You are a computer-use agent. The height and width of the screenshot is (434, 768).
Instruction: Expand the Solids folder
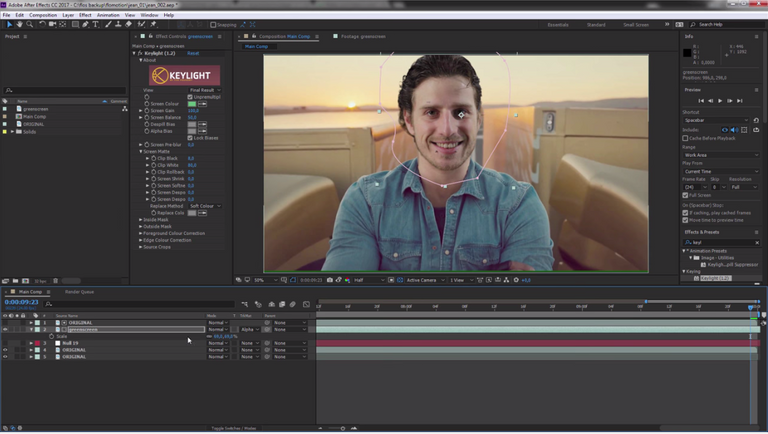tap(12, 132)
